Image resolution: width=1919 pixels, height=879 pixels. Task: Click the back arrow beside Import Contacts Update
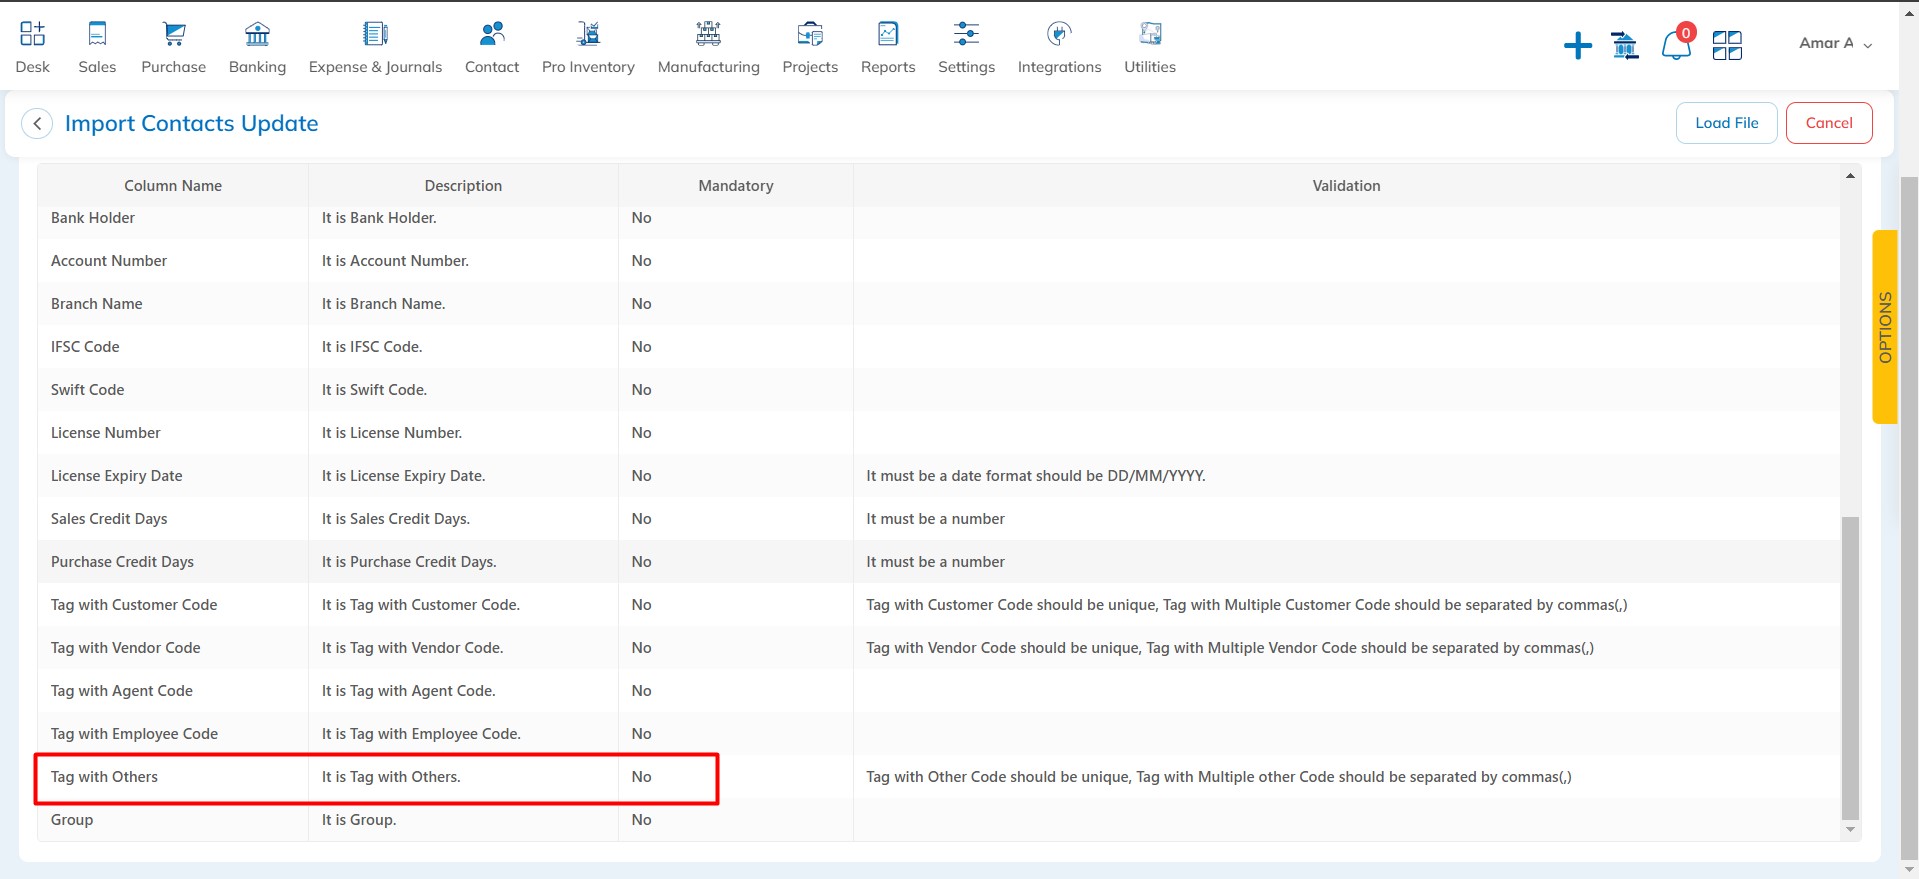[x=37, y=123]
